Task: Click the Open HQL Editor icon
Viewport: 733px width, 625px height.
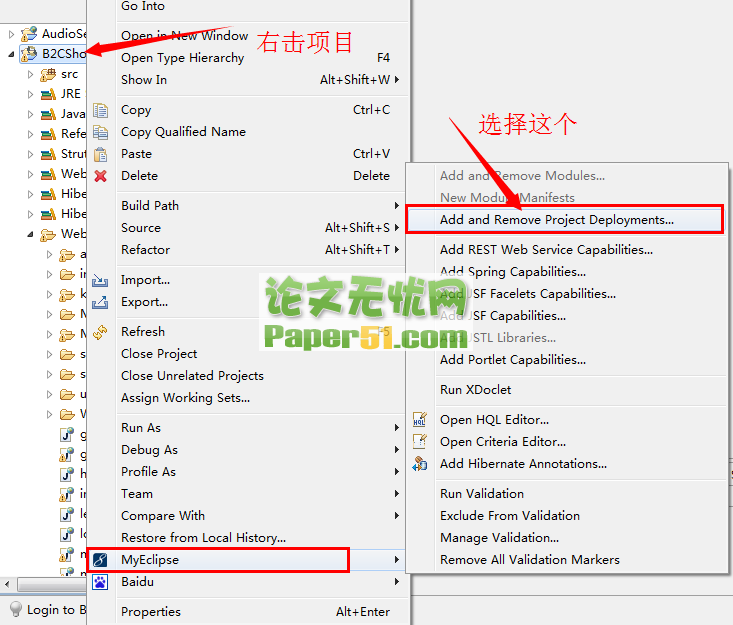Action: tap(419, 420)
